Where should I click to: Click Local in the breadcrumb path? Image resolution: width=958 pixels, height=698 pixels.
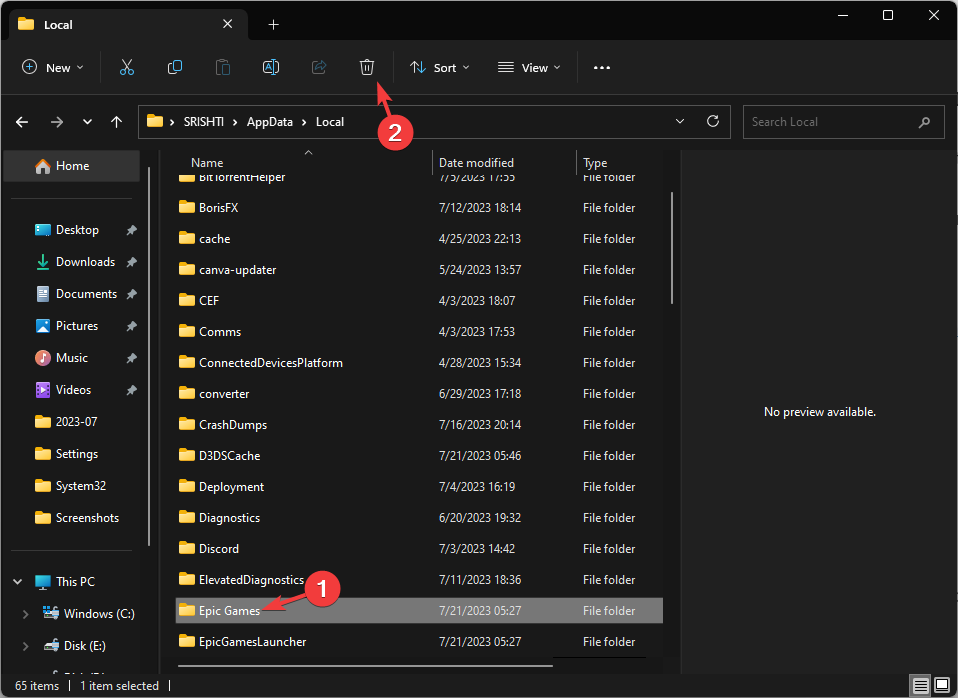coord(330,122)
